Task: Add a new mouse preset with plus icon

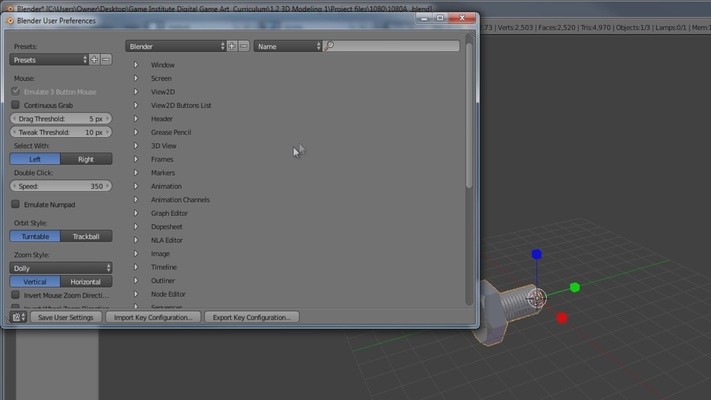Action: 94,59
